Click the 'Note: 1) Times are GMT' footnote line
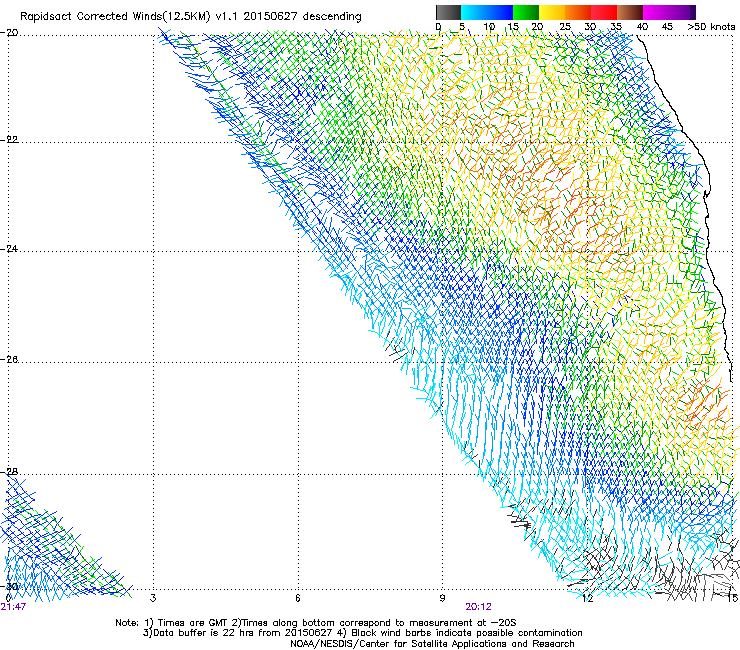 coord(316,623)
